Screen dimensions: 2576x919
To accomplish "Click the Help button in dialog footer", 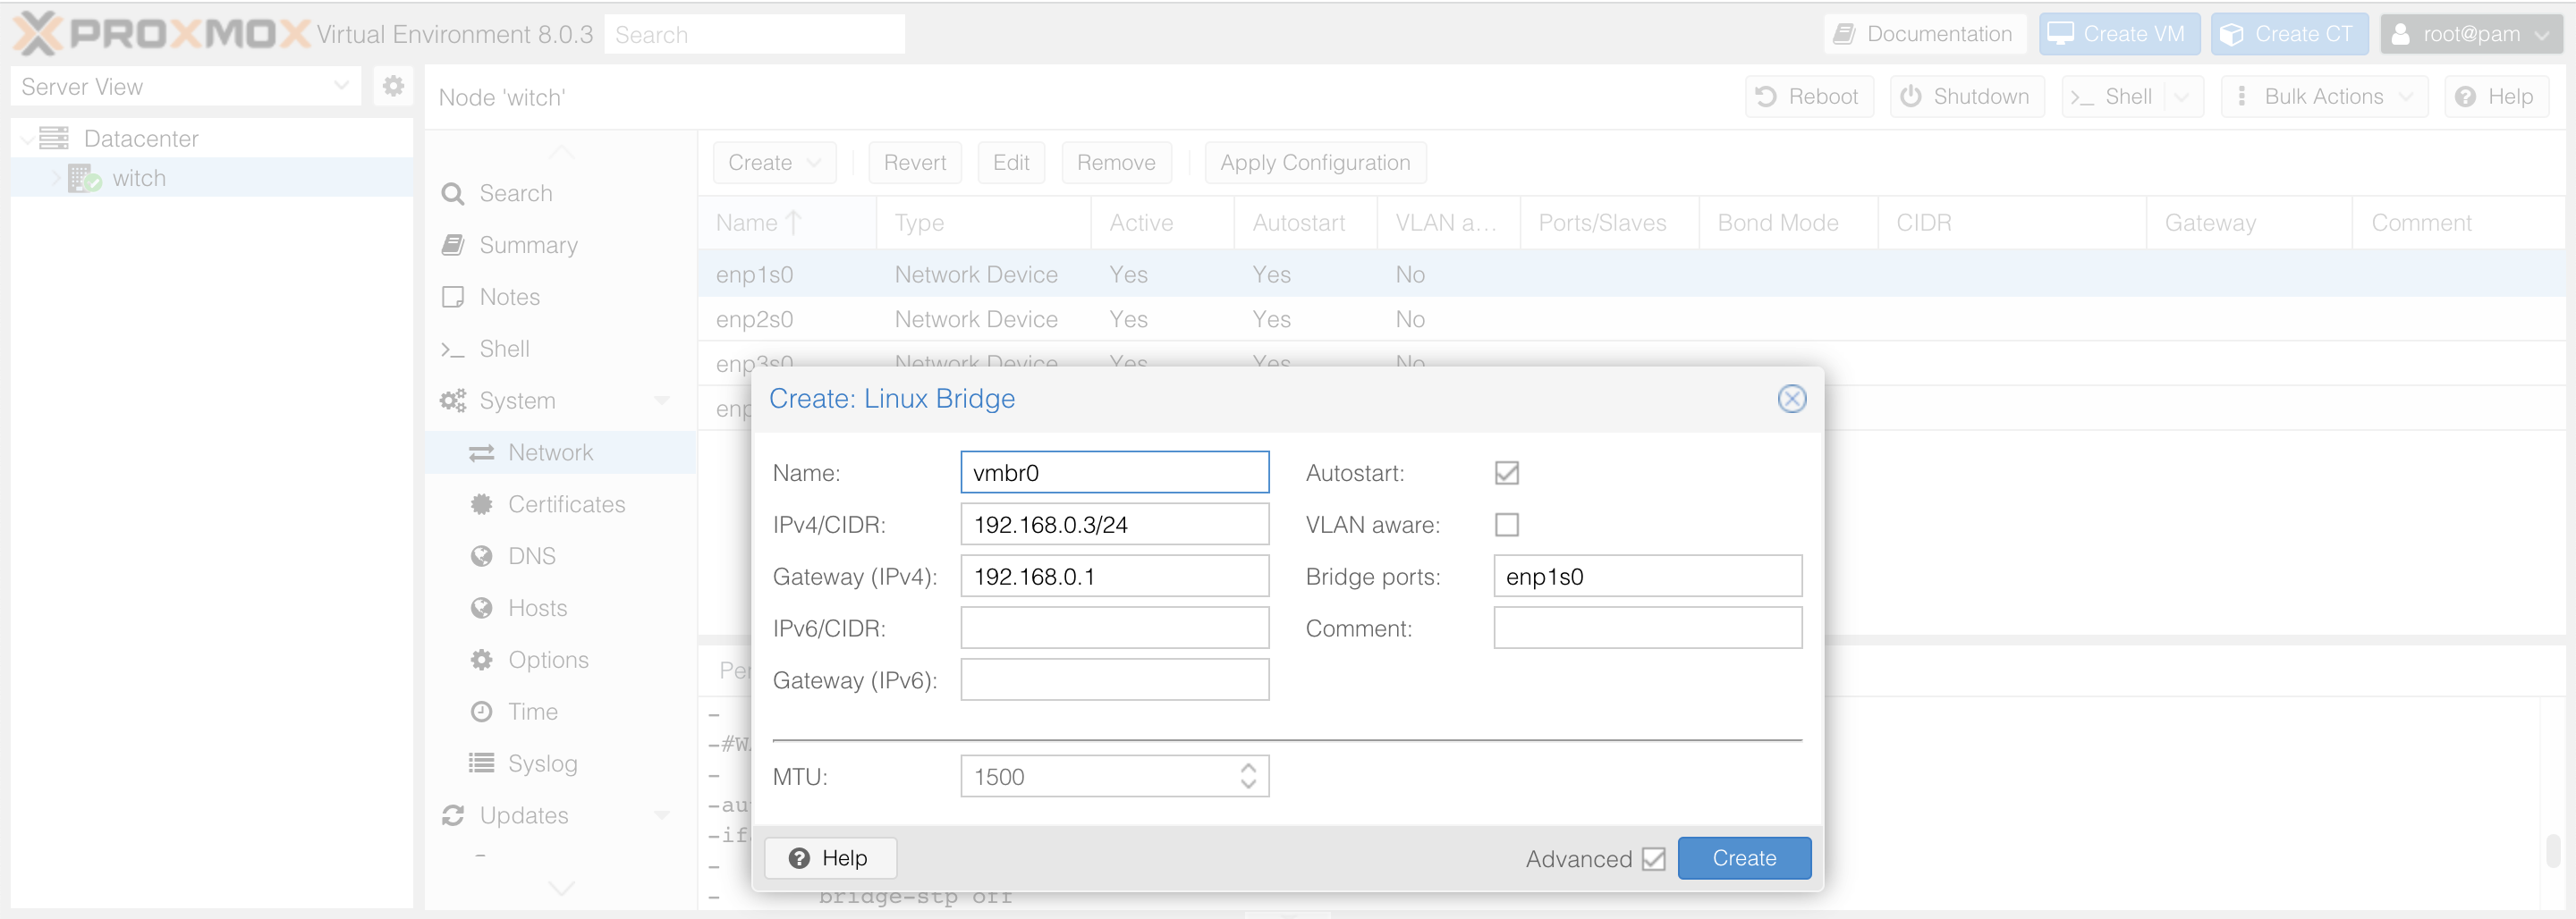I will (829, 858).
